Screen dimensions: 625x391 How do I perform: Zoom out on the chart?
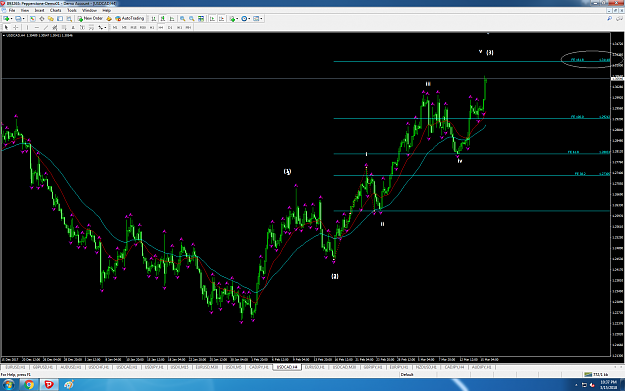(192, 18)
